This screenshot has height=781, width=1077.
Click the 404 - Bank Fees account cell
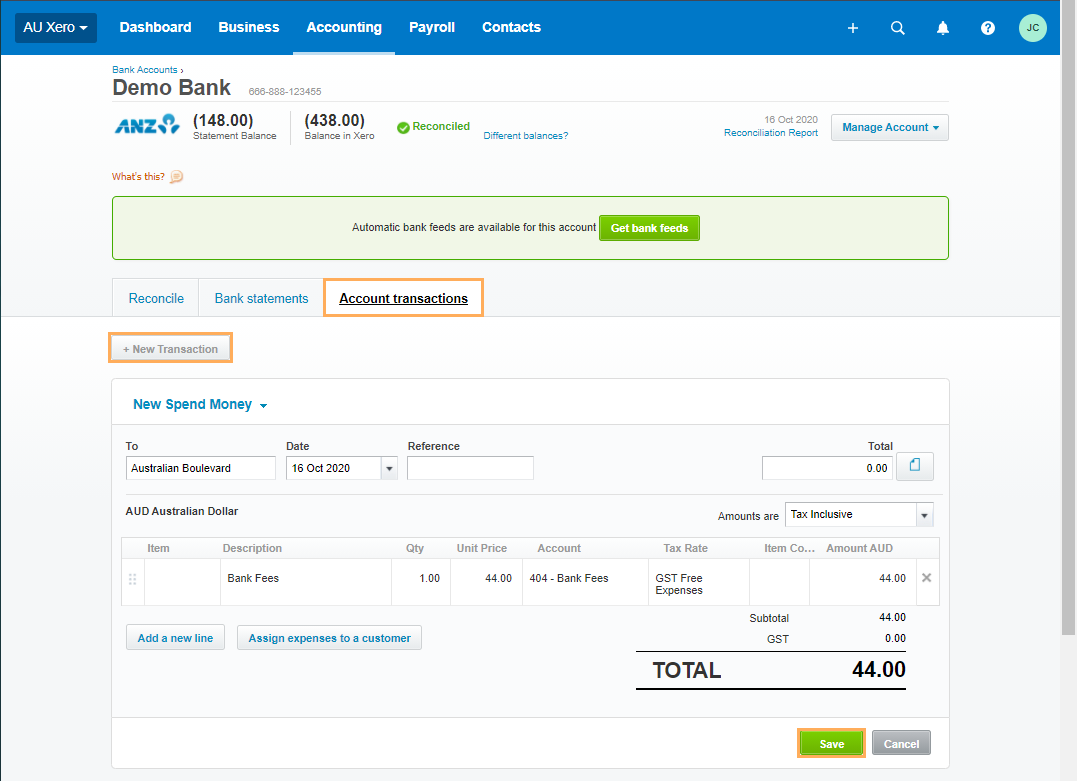(585, 582)
